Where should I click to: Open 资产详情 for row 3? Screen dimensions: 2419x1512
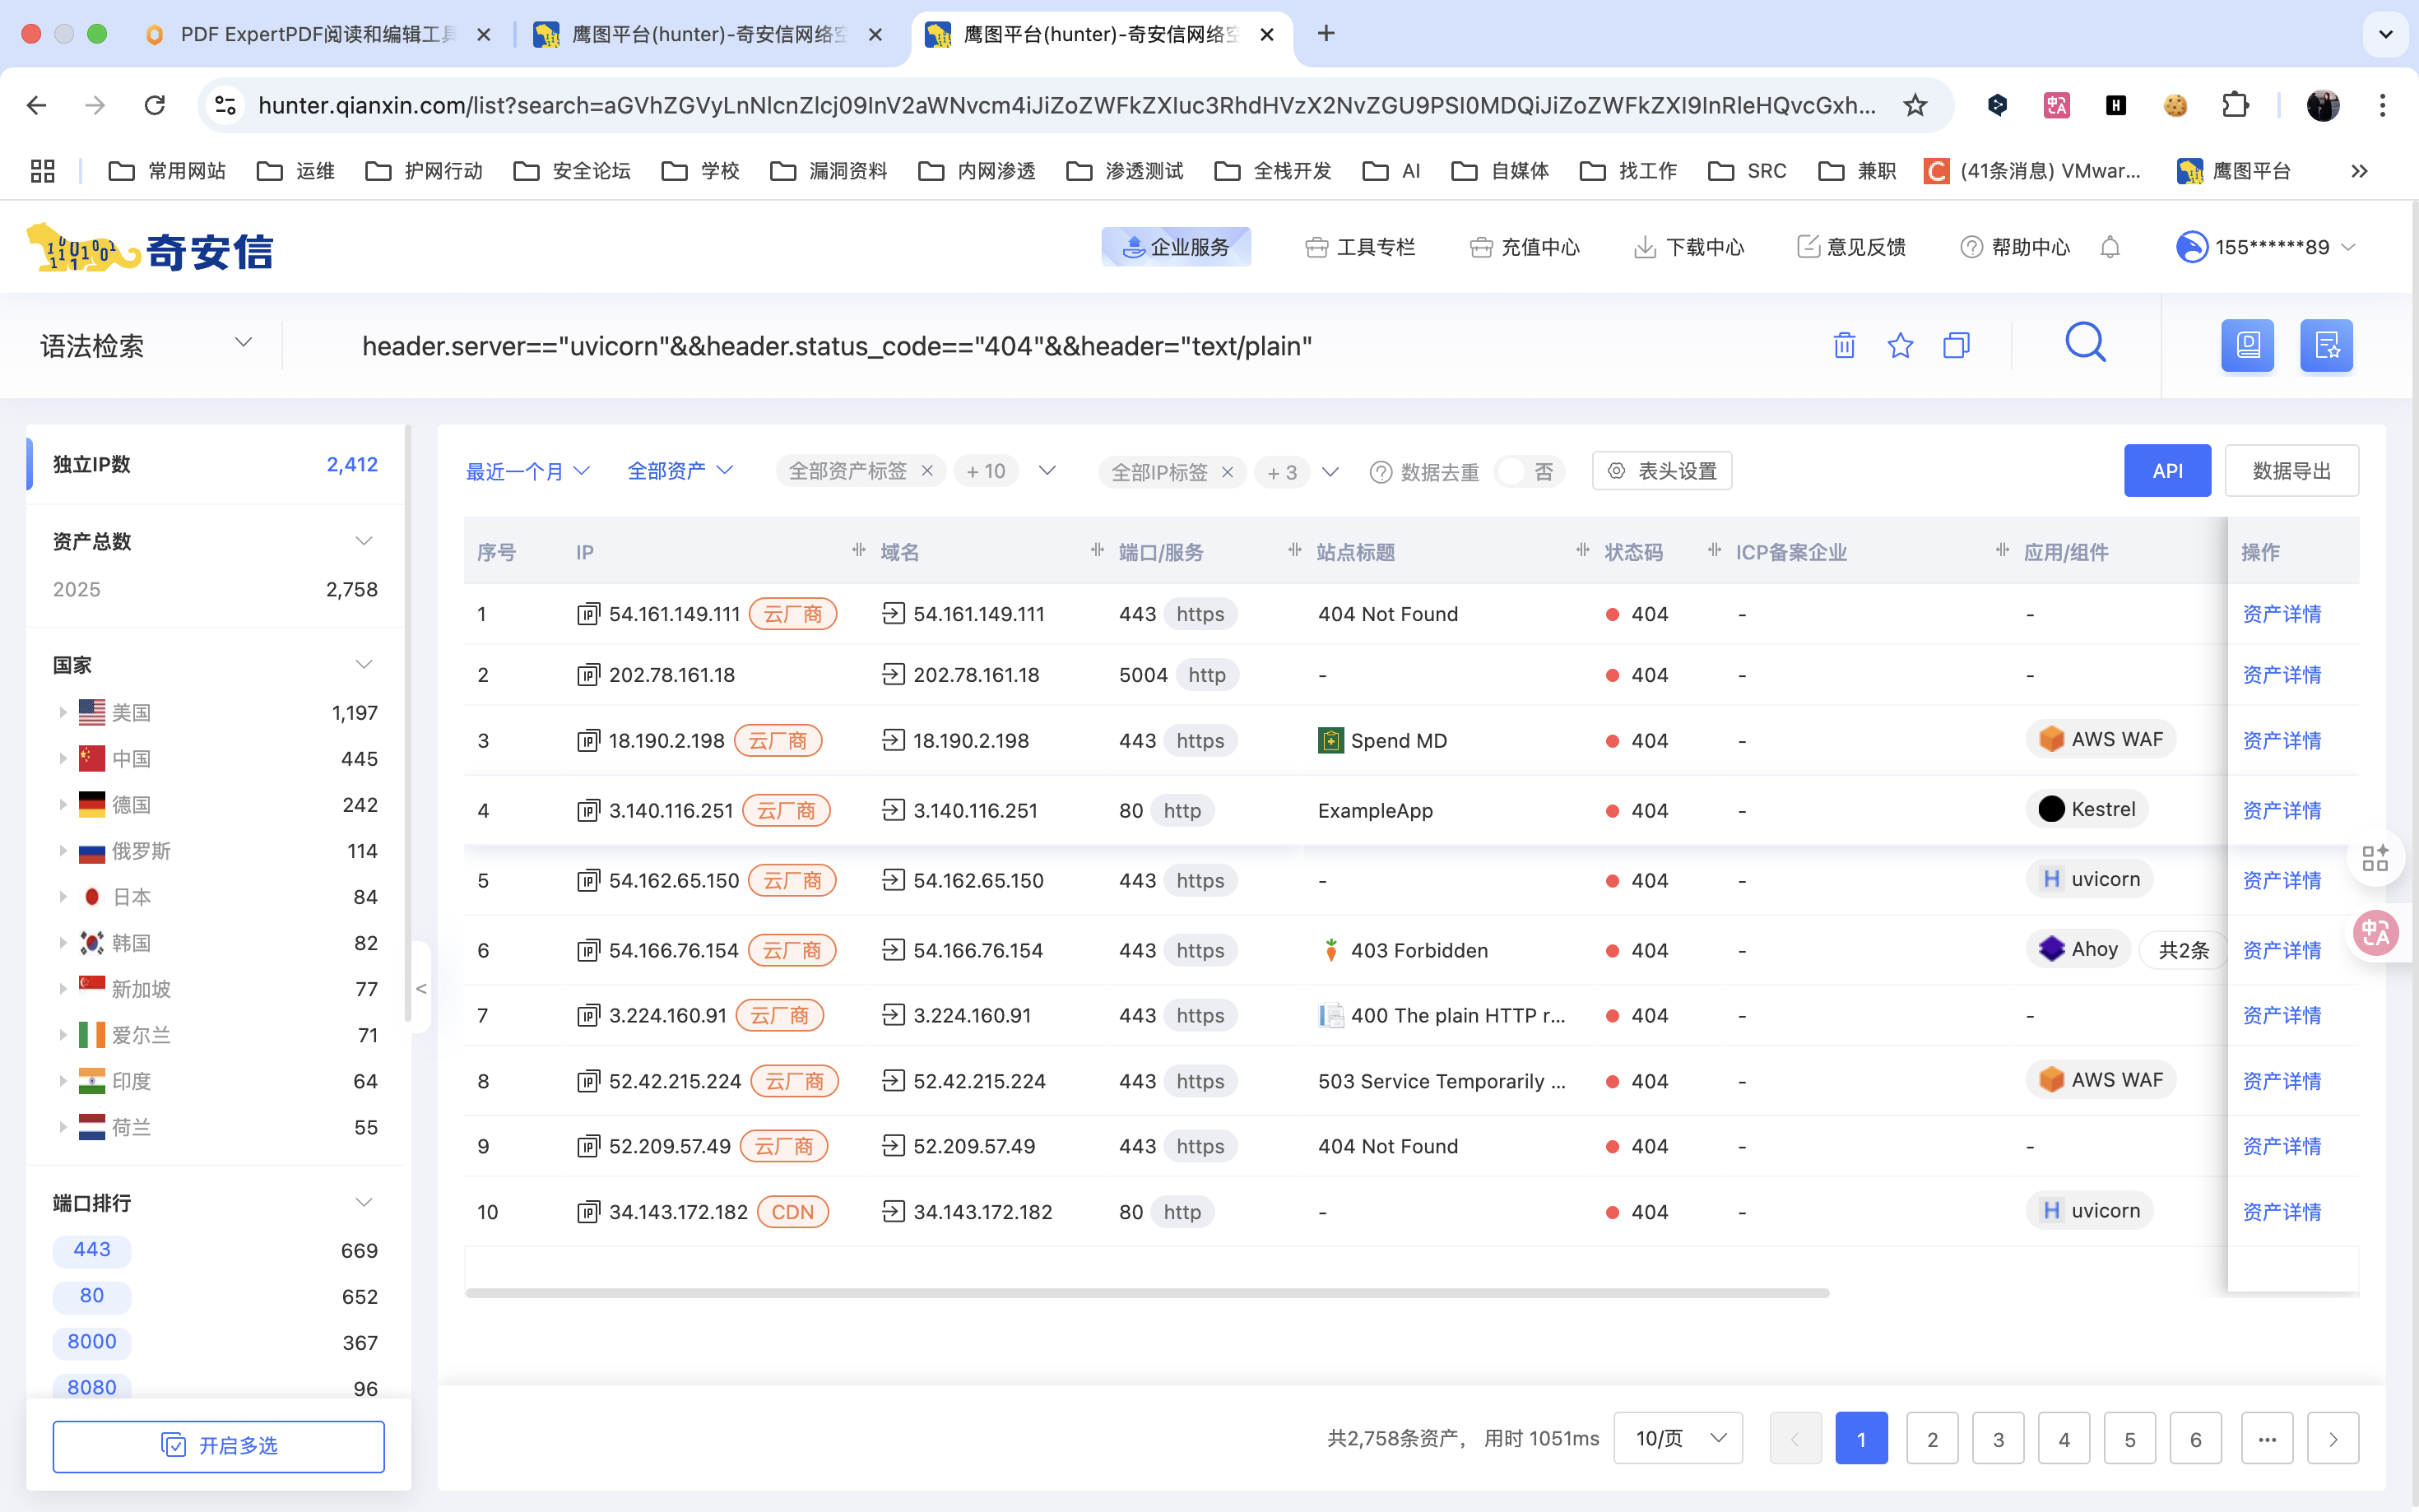coord(2281,741)
